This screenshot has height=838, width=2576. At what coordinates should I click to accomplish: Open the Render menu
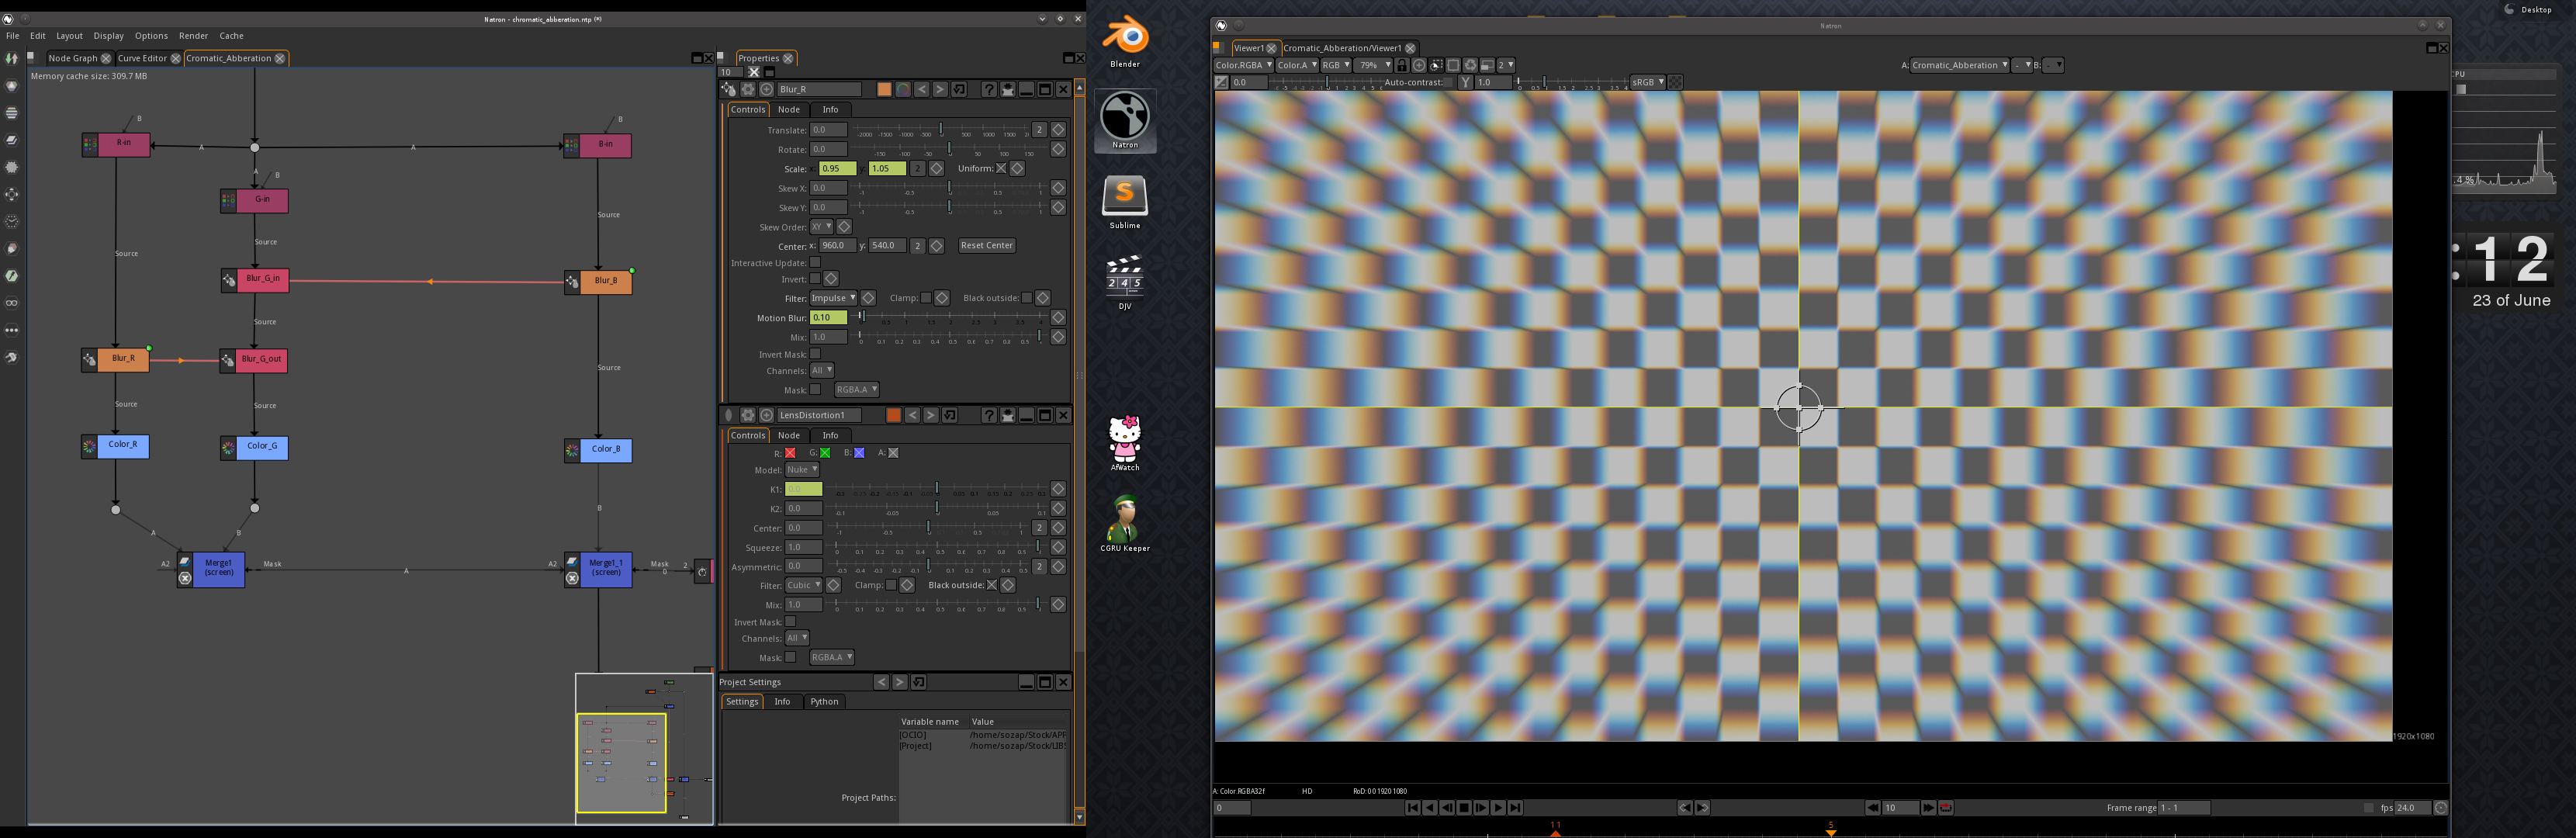click(193, 36)
